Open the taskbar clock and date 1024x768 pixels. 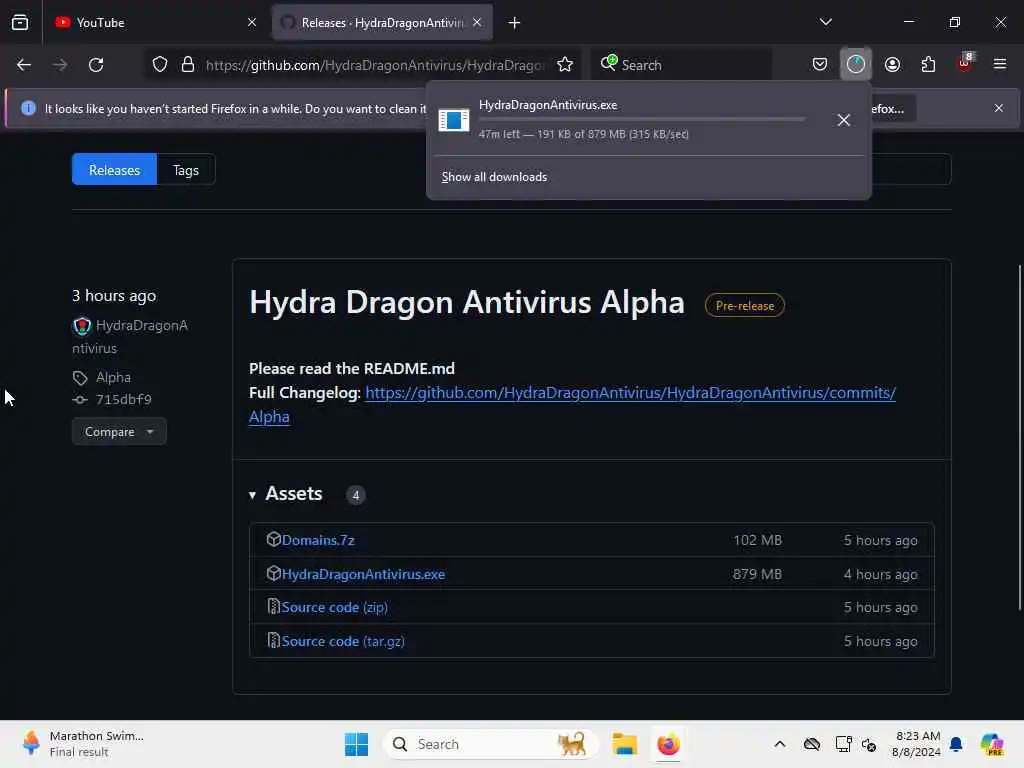pos(917,744)
